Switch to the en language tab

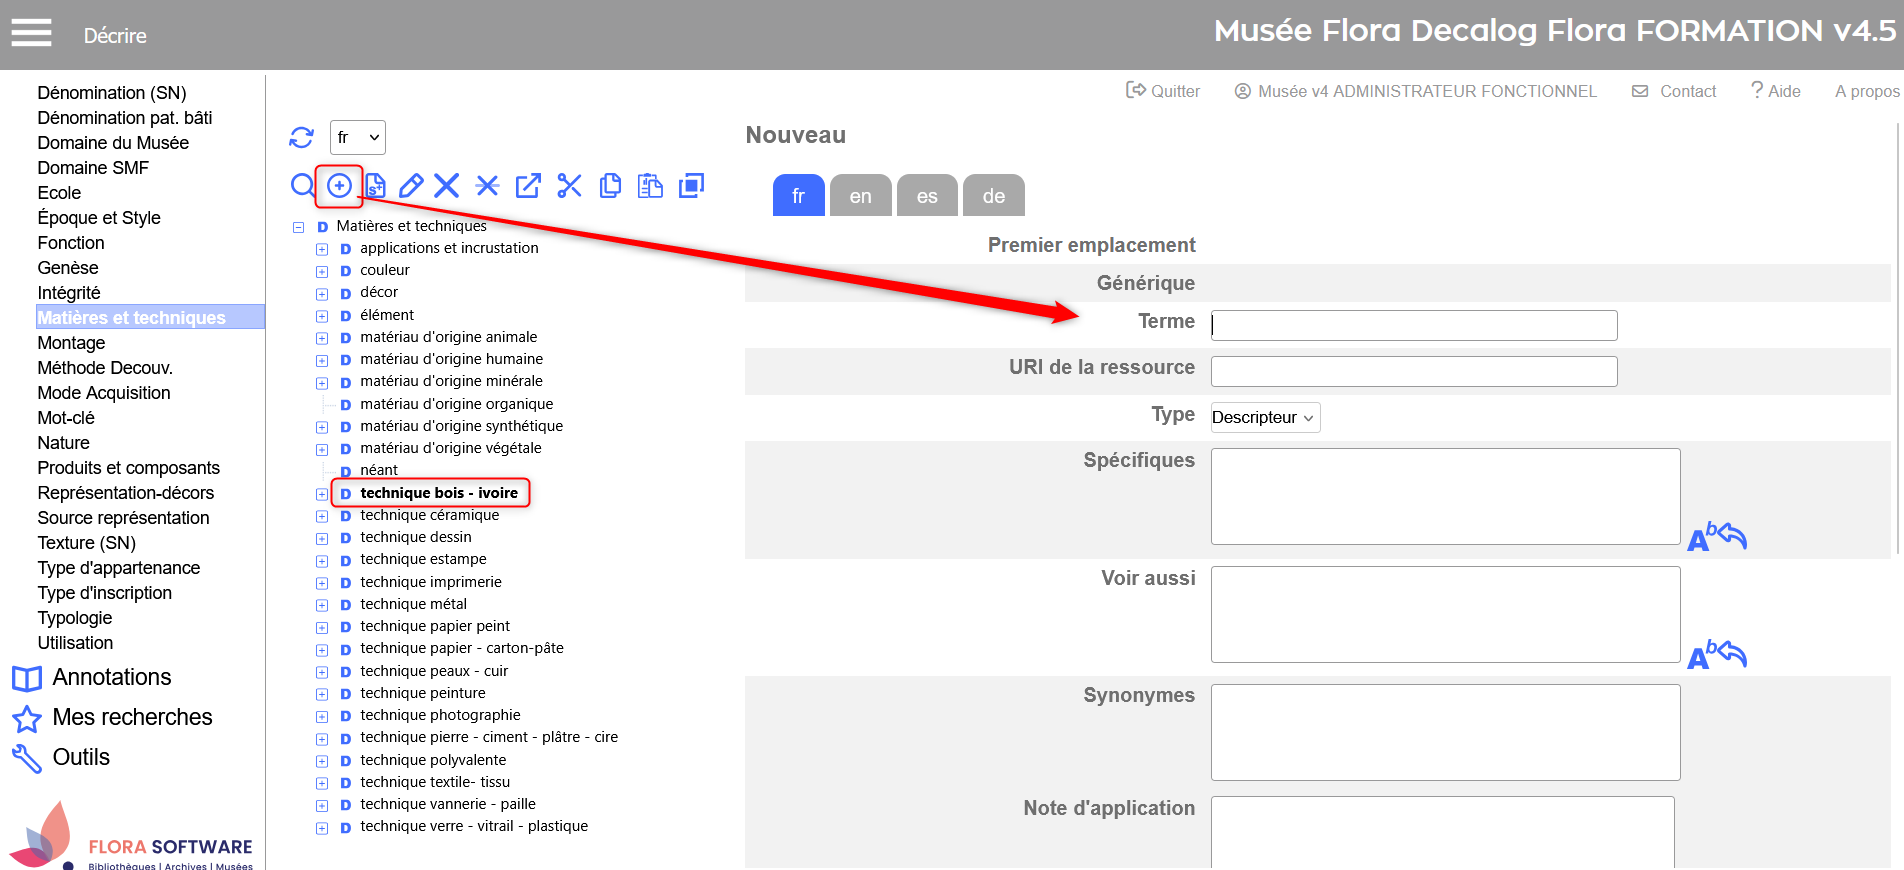[x=860, y=196]
